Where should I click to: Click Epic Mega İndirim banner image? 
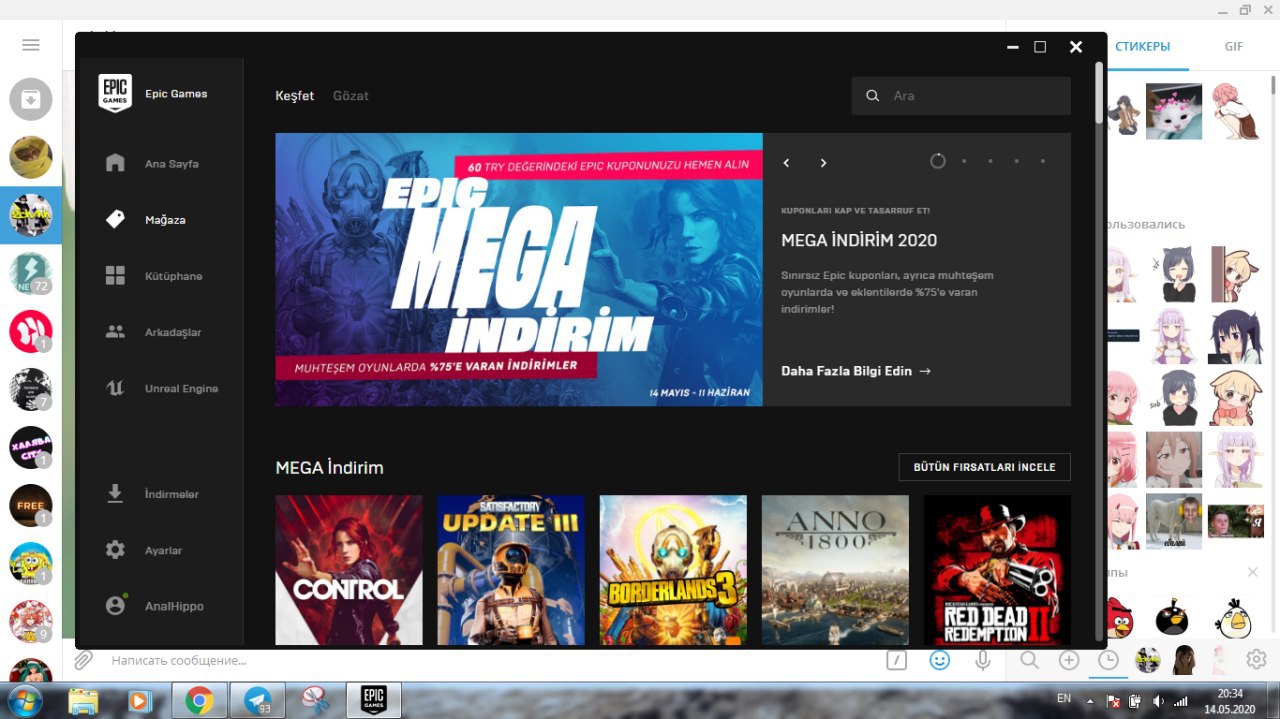(519, 269)
